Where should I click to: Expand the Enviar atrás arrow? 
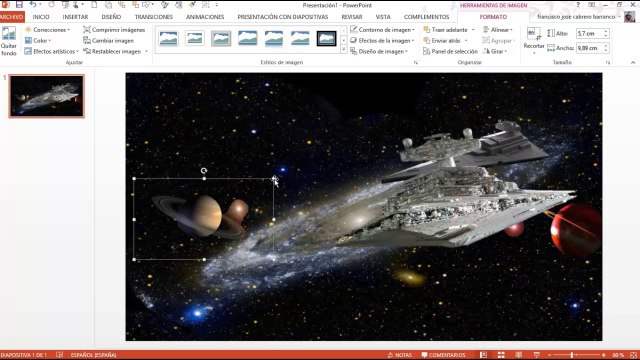click(x=466, y=40)
